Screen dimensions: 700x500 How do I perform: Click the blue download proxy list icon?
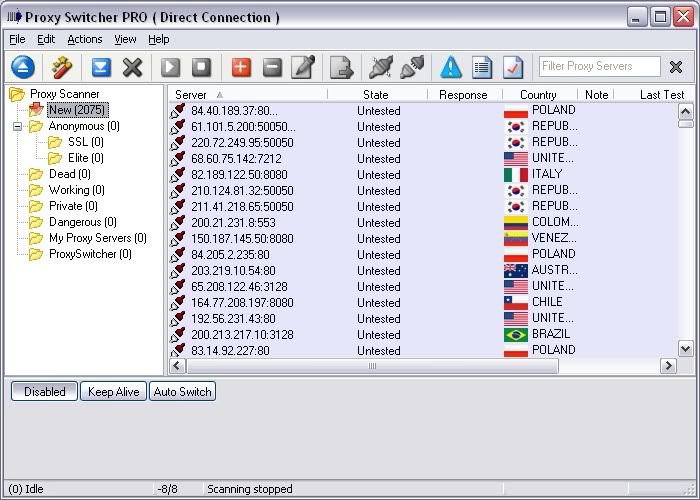click(x=101, y=67)
